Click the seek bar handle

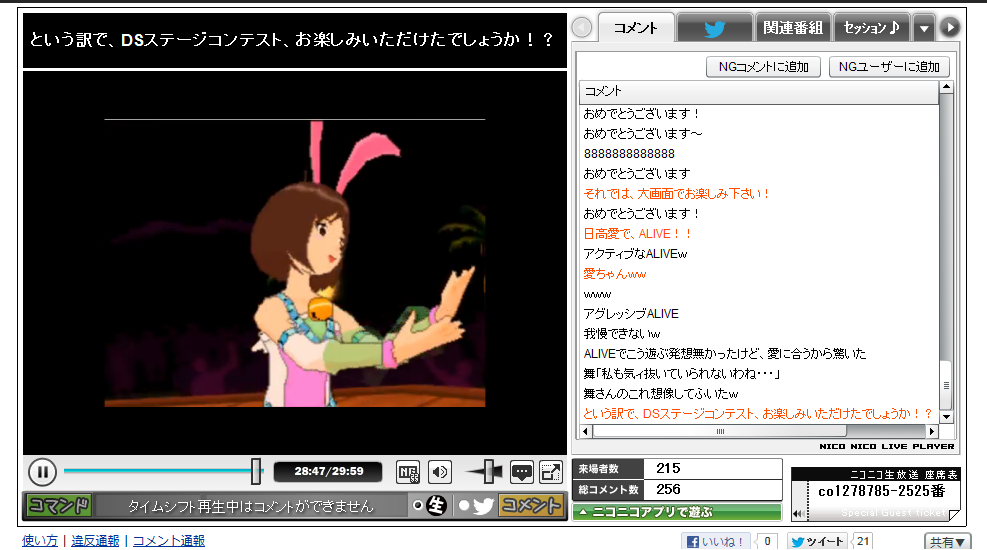click(256, 471)
